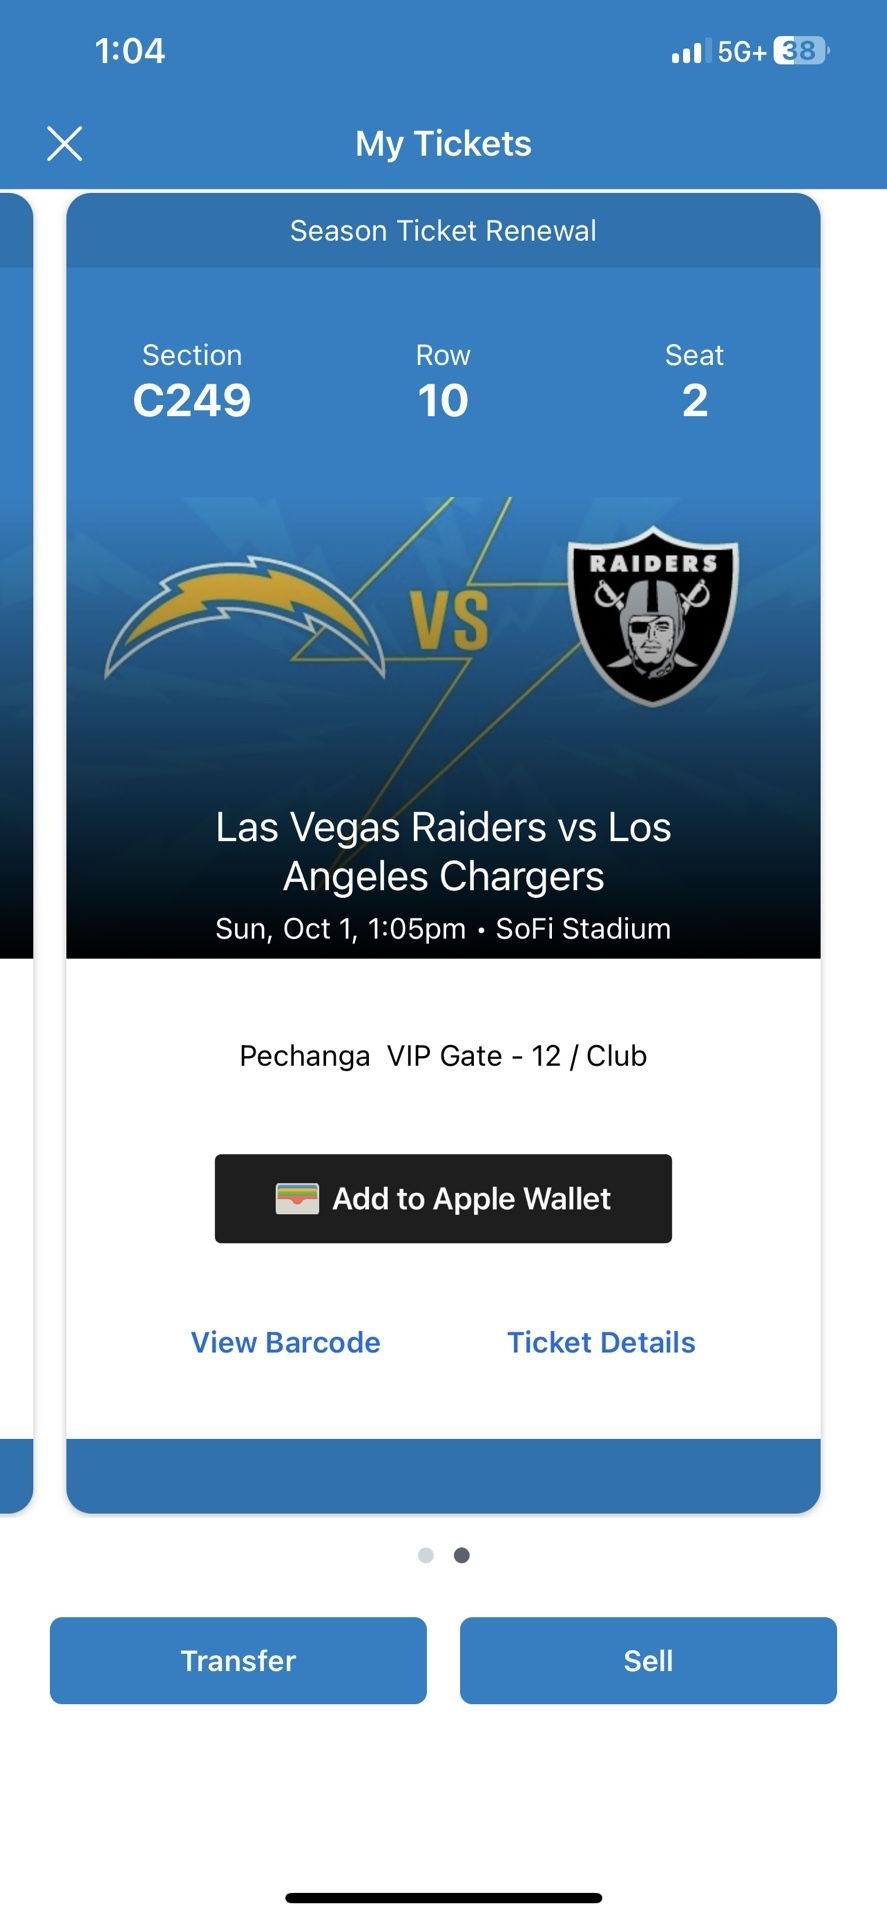The image size is (887, 1920).
Task: Tap the My Tickets header title
Action: point(443,143)
